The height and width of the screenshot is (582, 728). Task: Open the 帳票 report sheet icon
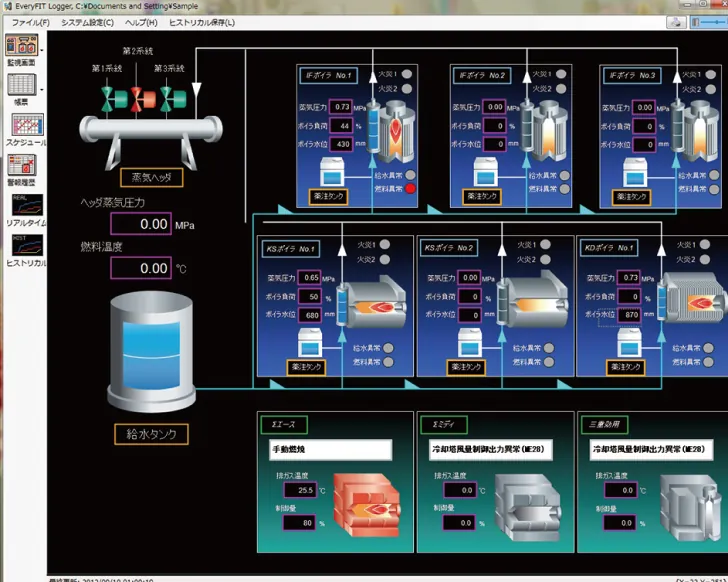(x=21, y=85)
